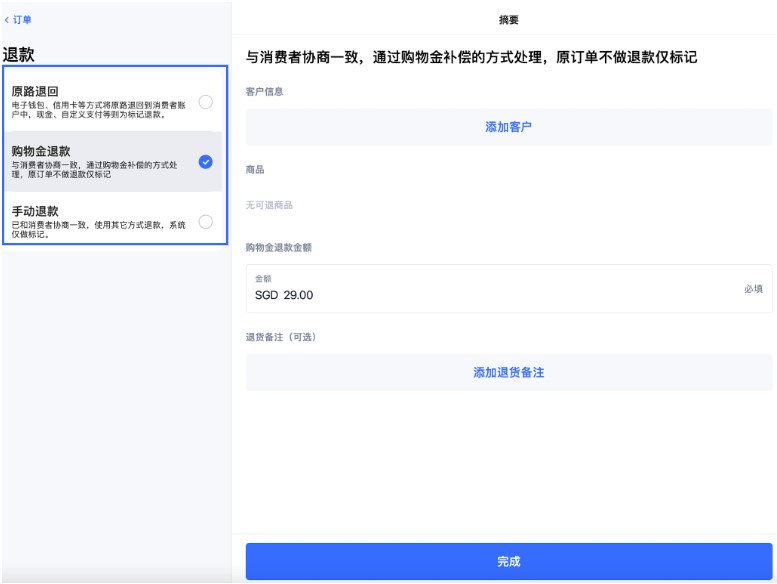Select the 原路退回 radio button
The height and width of the screenshot is (584, 777).
tap(205, 102)
